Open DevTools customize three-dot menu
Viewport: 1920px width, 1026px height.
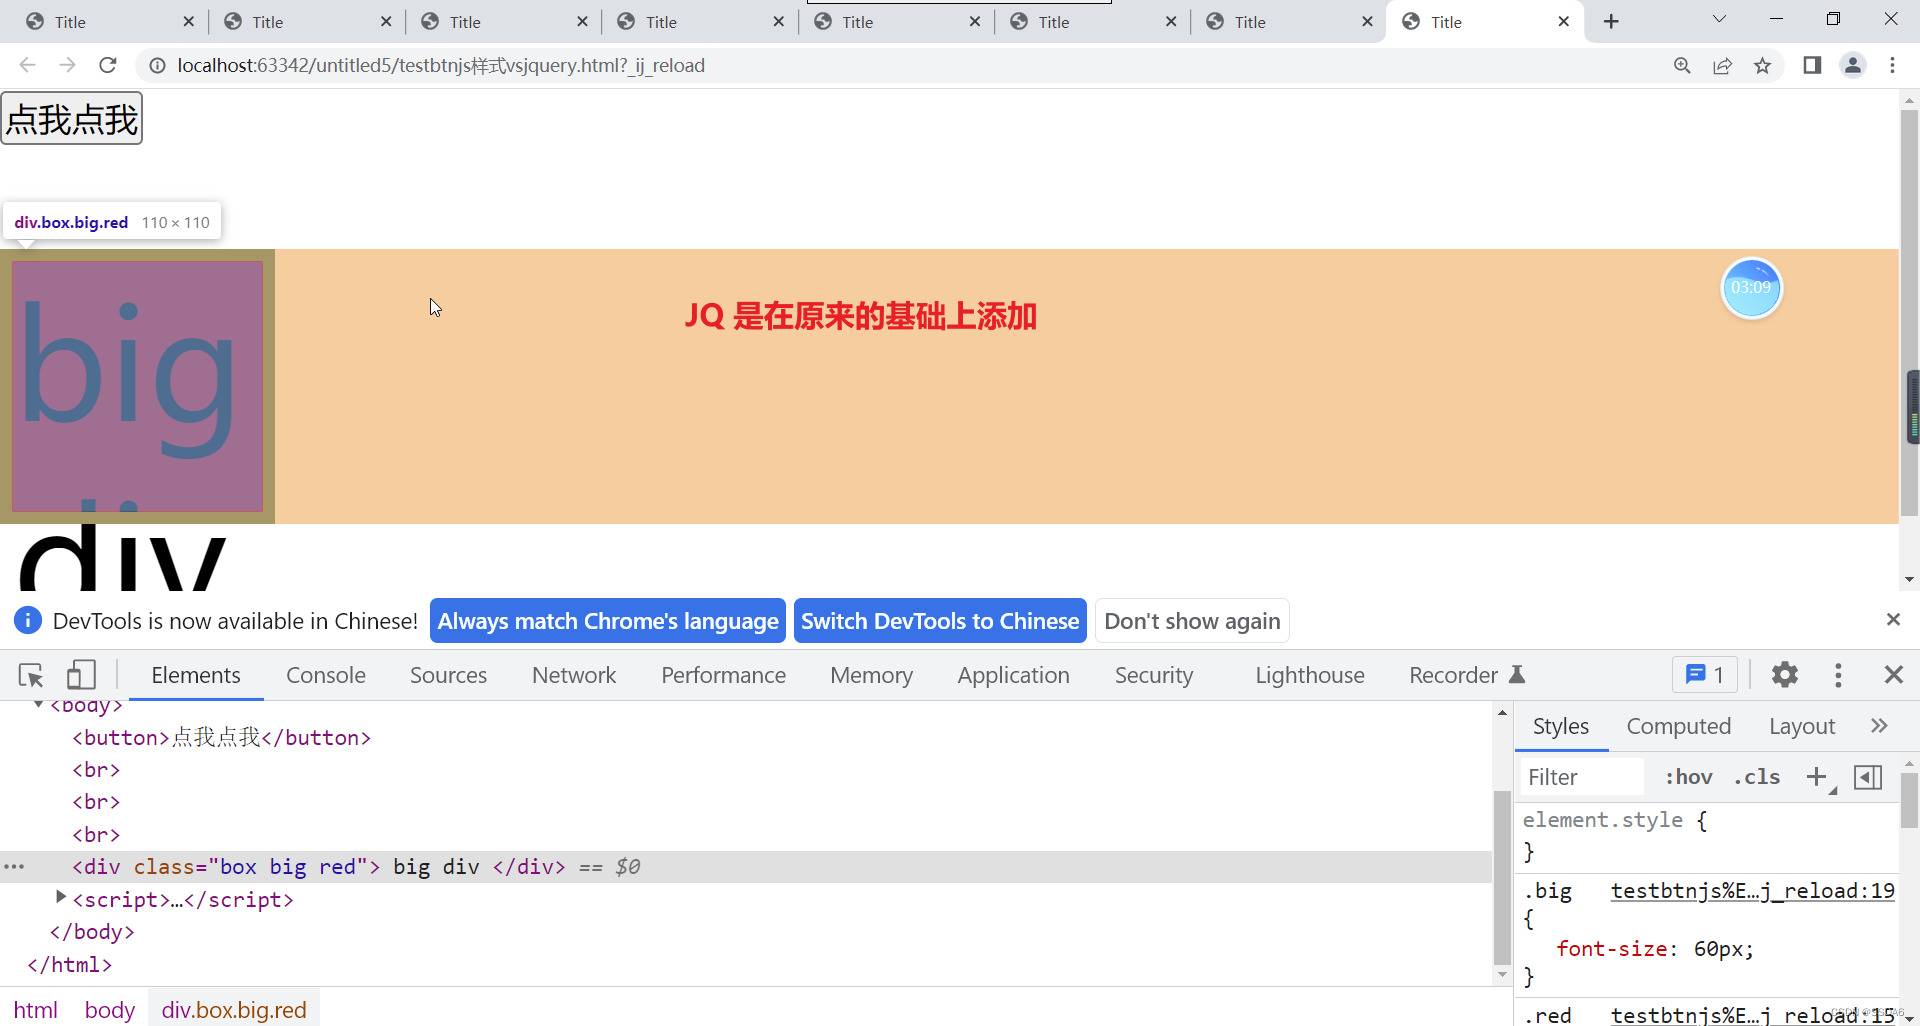pyautogui.click(x=1838, y=675)
